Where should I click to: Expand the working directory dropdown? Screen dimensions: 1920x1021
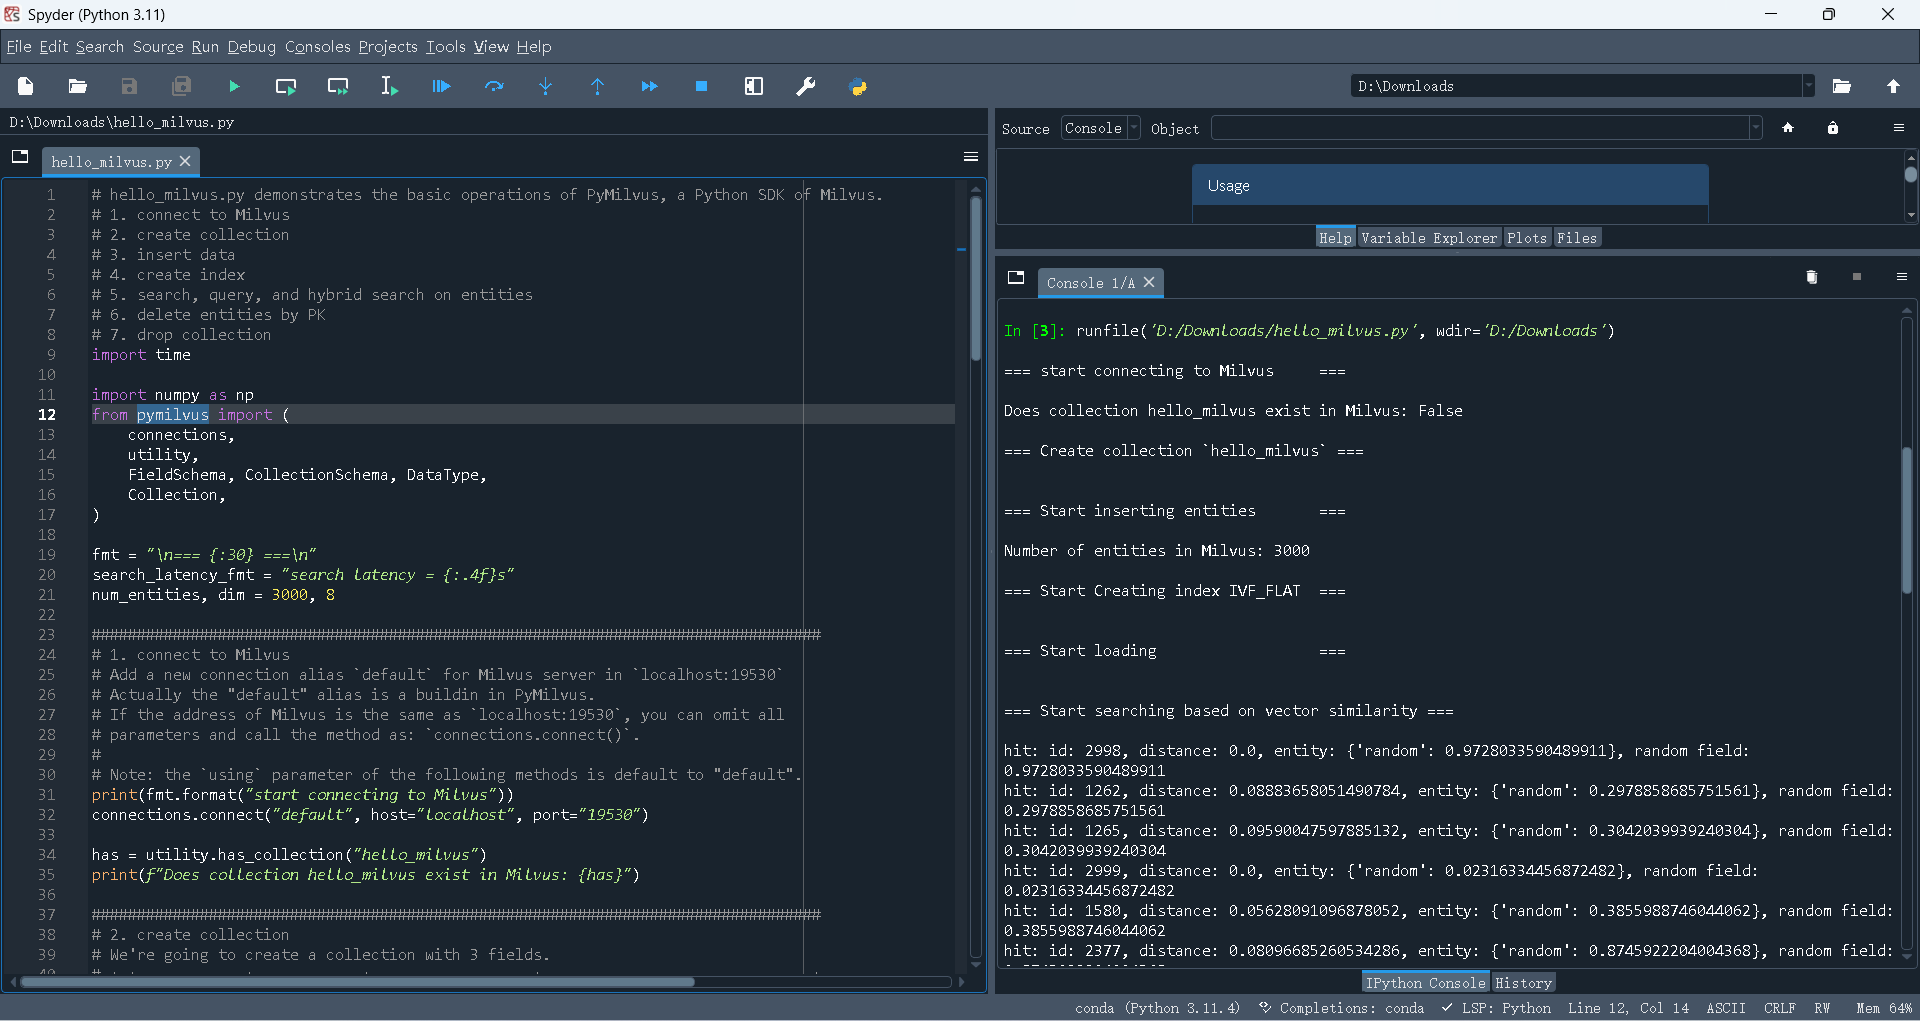point(1807,86)
